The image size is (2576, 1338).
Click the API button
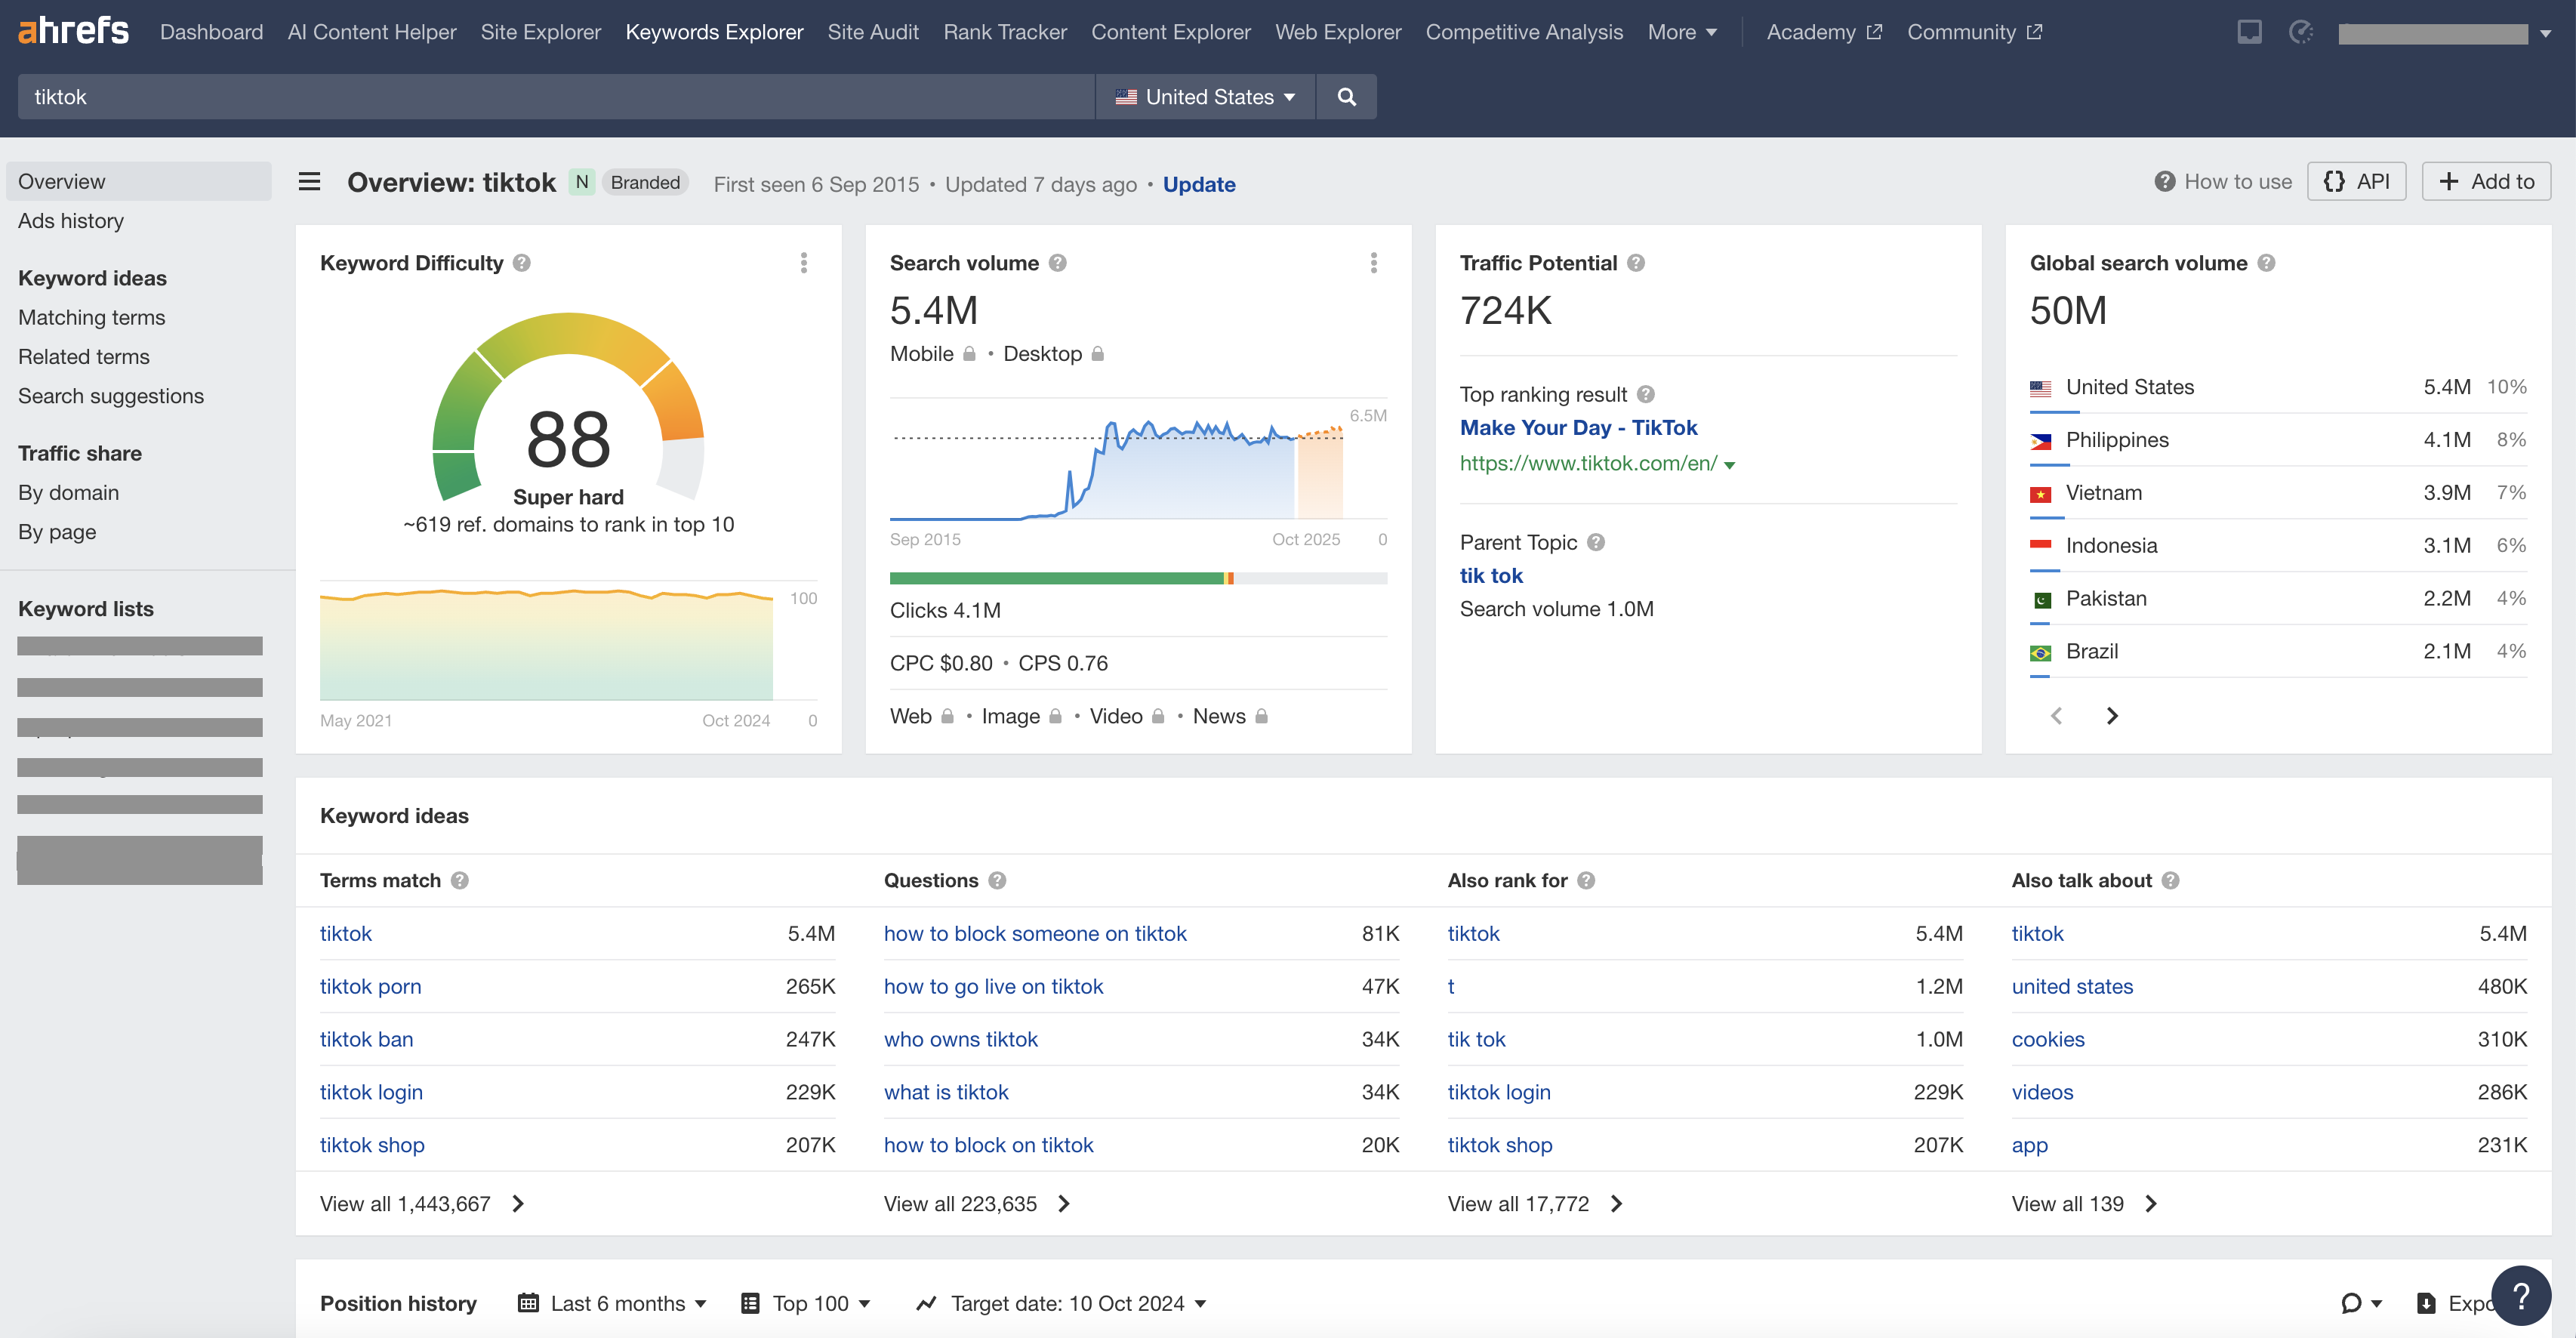coord(2357,181)
